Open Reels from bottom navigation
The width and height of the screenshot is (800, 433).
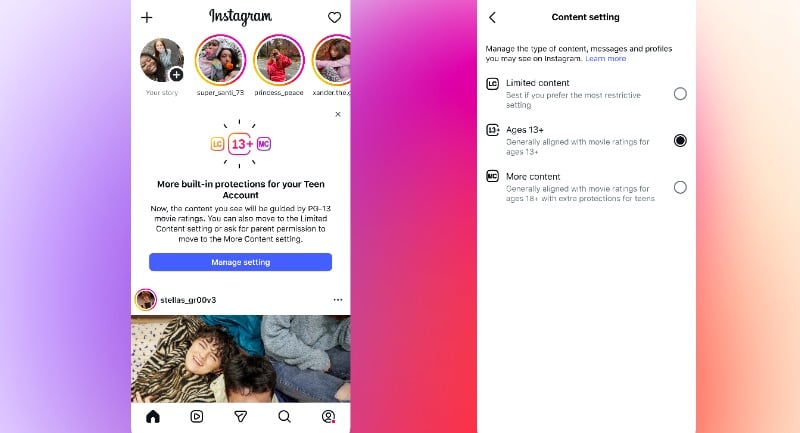[x=196, y=417]
